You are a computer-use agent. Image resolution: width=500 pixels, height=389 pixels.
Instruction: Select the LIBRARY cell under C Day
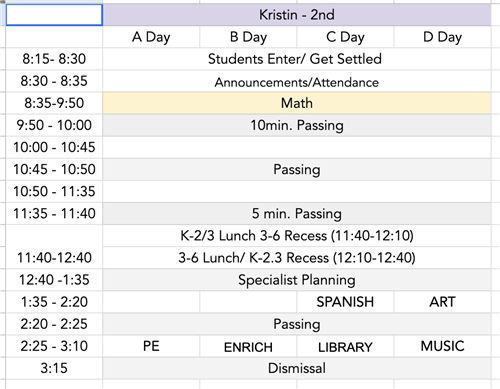[x=345, y=346]
